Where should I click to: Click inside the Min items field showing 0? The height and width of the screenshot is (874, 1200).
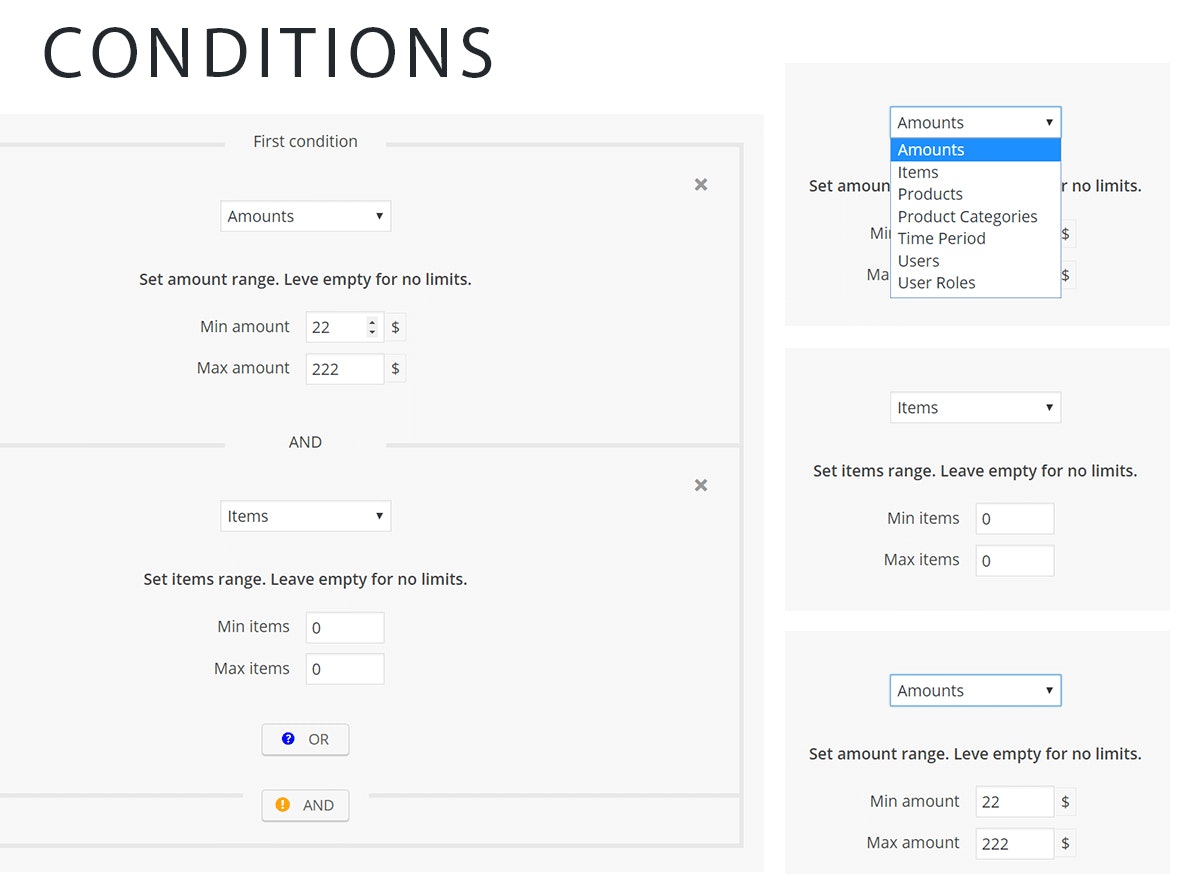(344, 627)
